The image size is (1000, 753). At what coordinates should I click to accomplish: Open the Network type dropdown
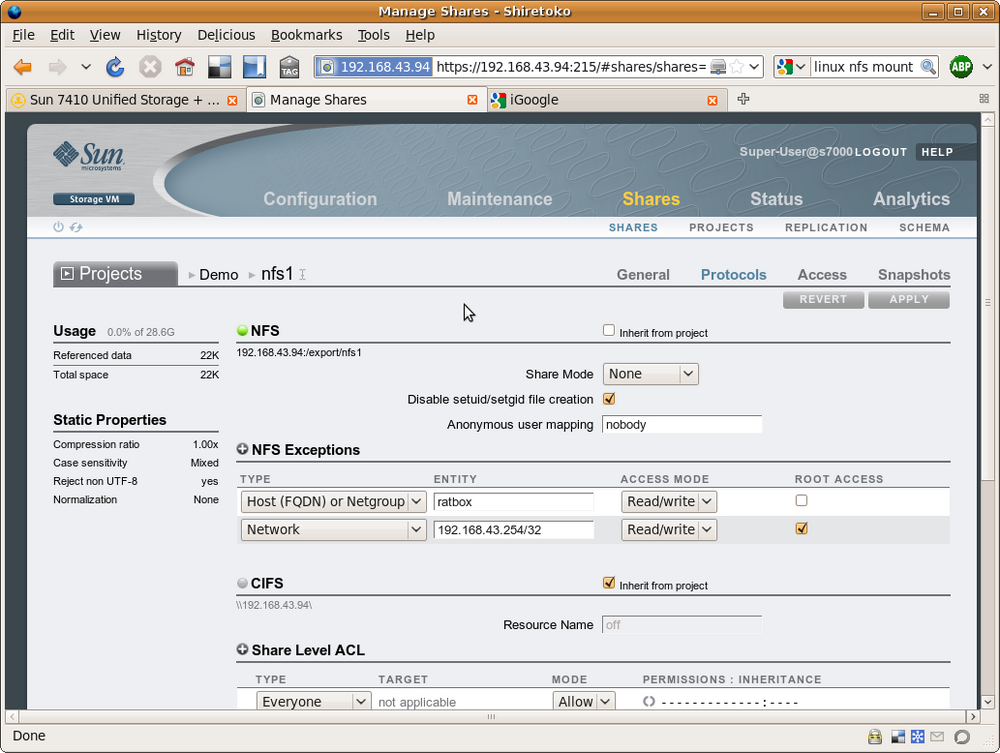pyautogui.click(x=333, y=530)
